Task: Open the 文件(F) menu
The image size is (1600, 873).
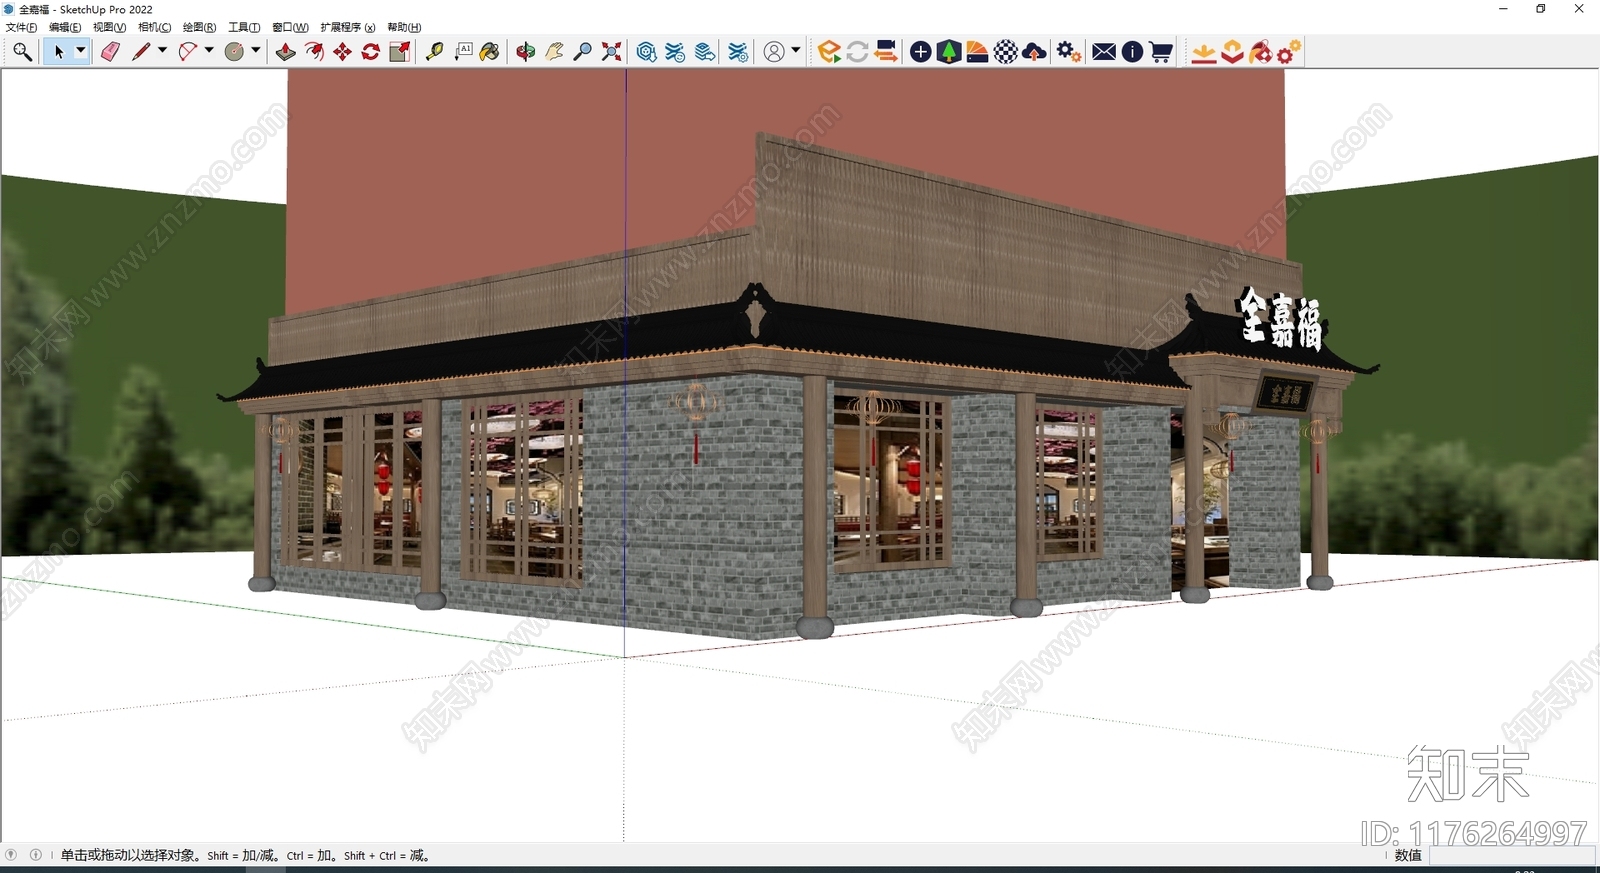Action: point(21,27)
